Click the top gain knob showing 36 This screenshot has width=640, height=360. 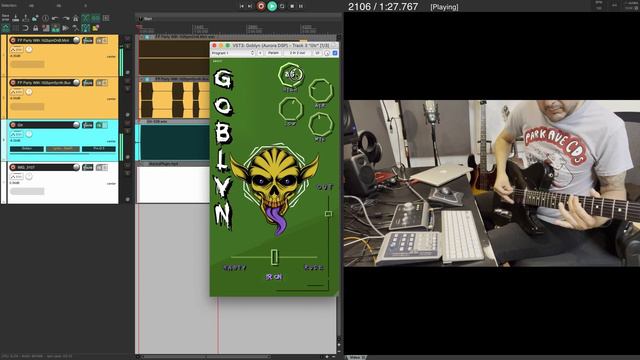point(291,75)
